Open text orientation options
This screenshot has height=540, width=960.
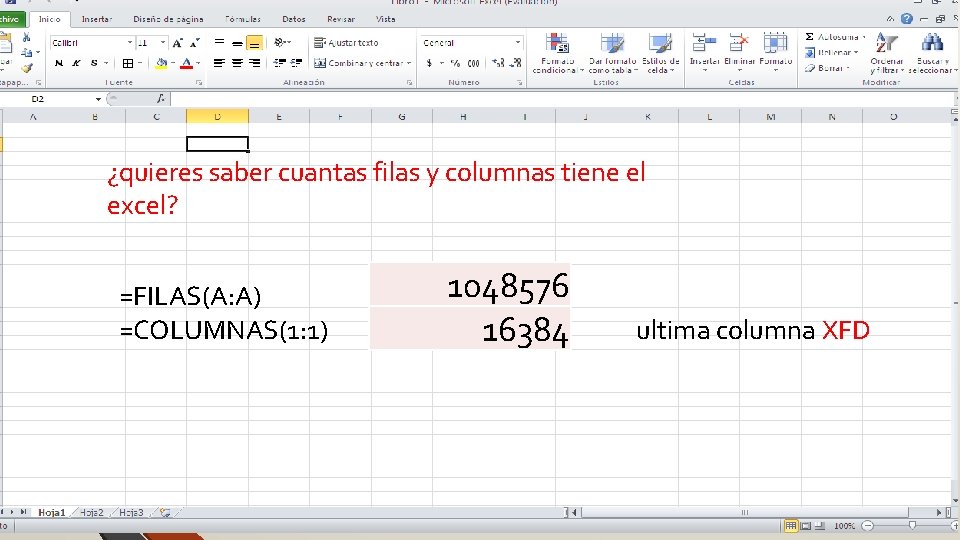[282, 43]
